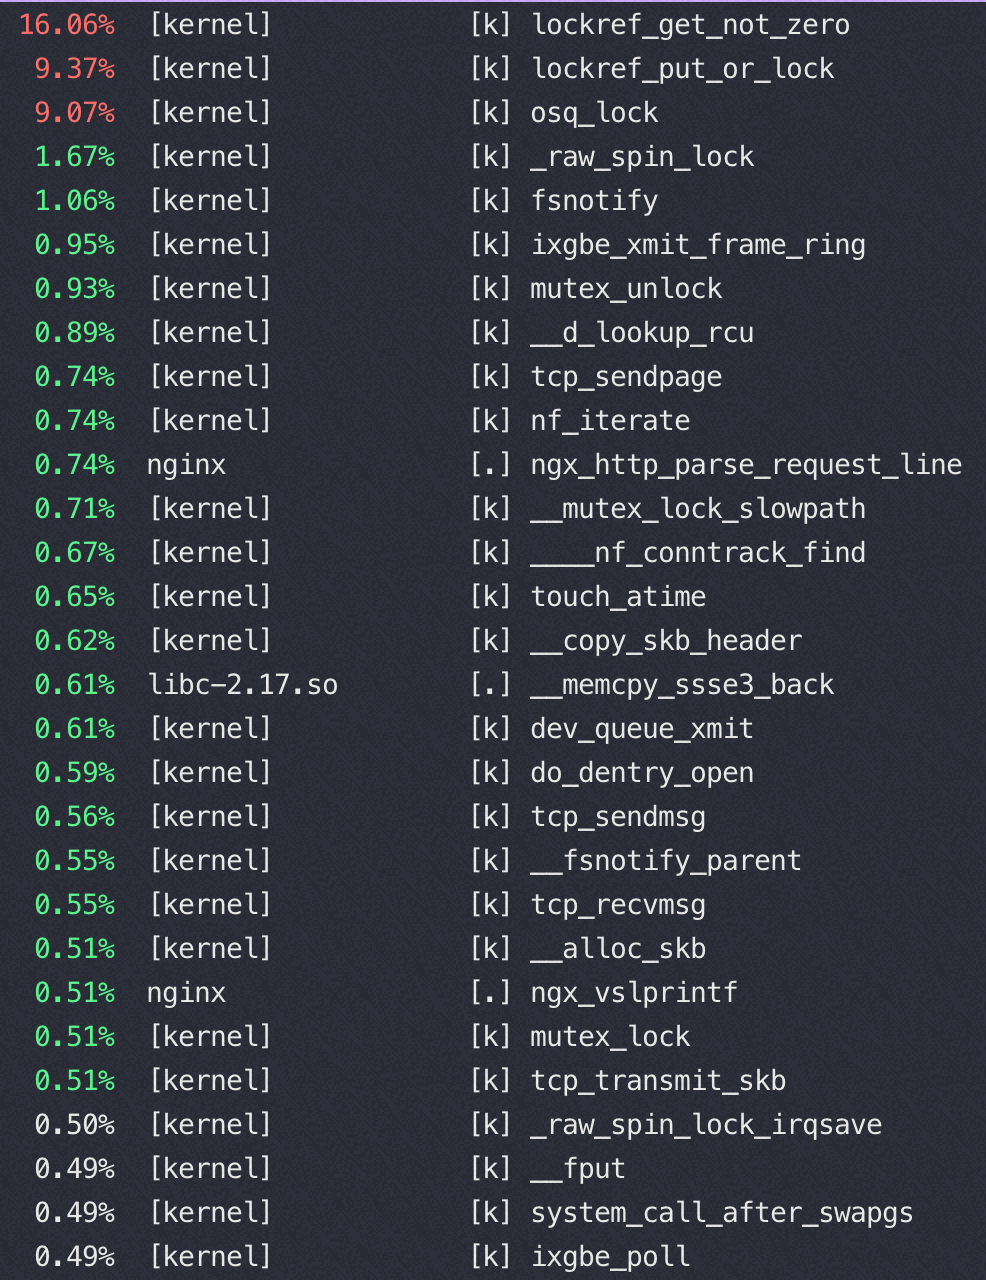Select the system_call_after_swapgs symbol
Image resolution: width=986 pixels, height=1280 pixels.
click(x=722, y=1213)
